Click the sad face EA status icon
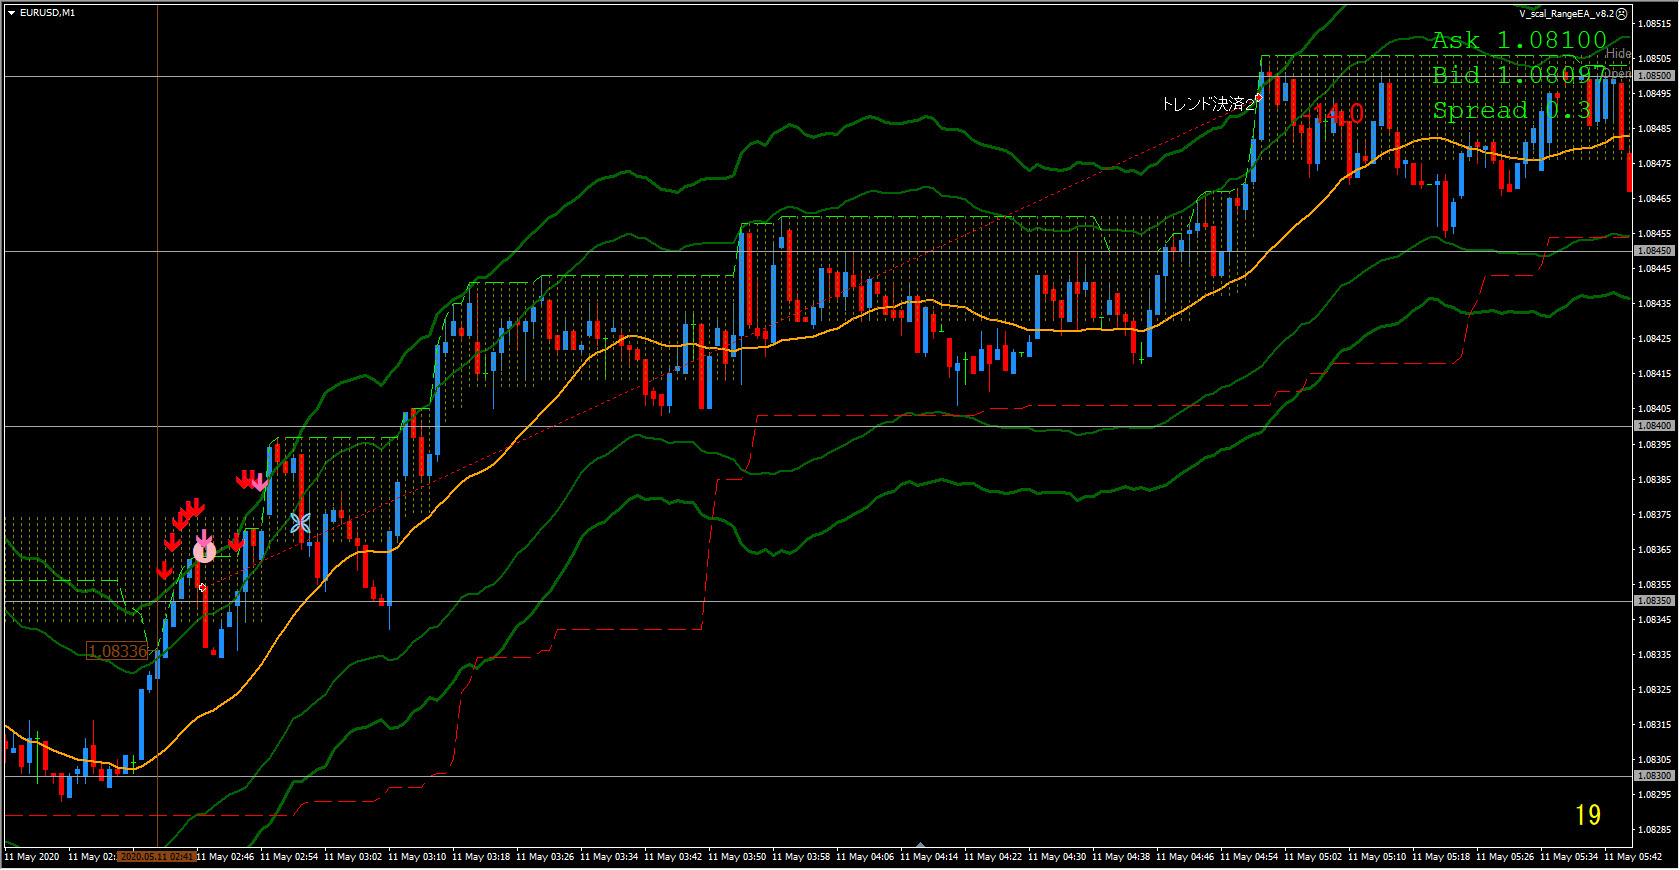 1622,14
